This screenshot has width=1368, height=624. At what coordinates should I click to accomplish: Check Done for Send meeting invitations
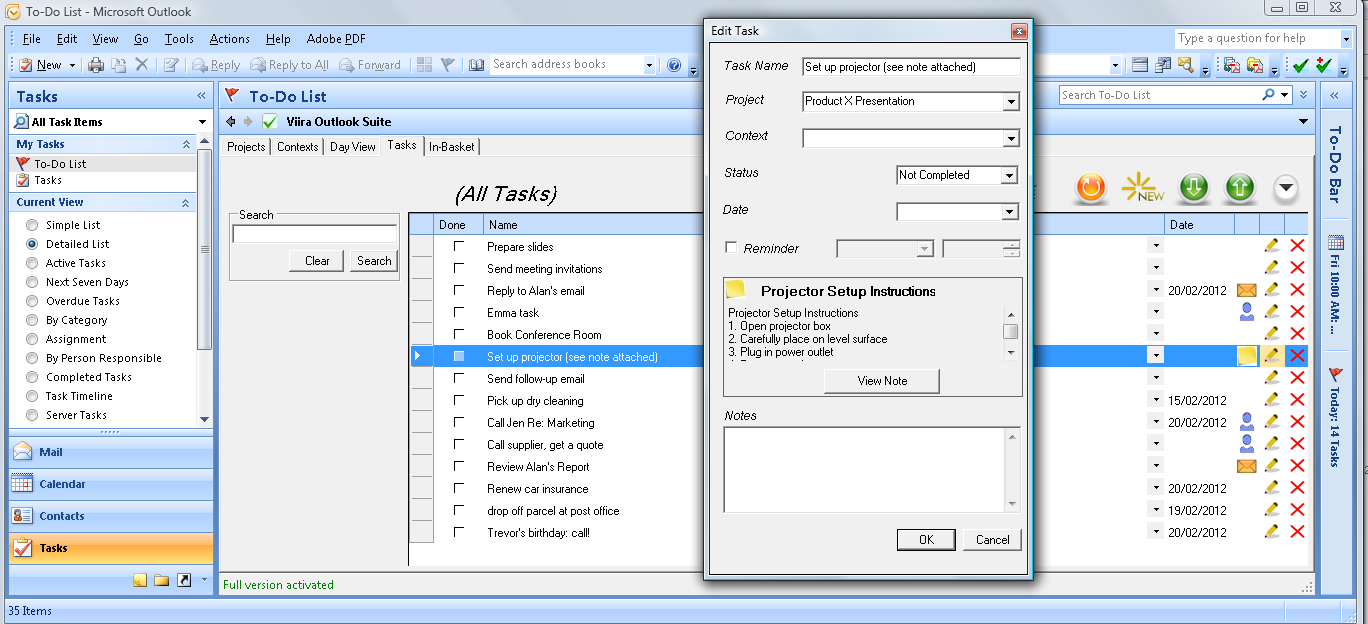pyautogui.click(x=459, y=268)
